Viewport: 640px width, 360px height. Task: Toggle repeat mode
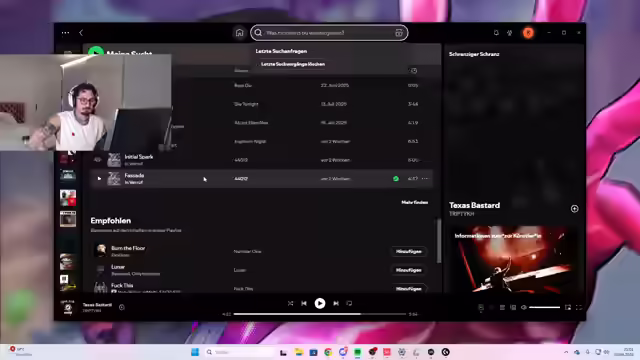(349, 303)
